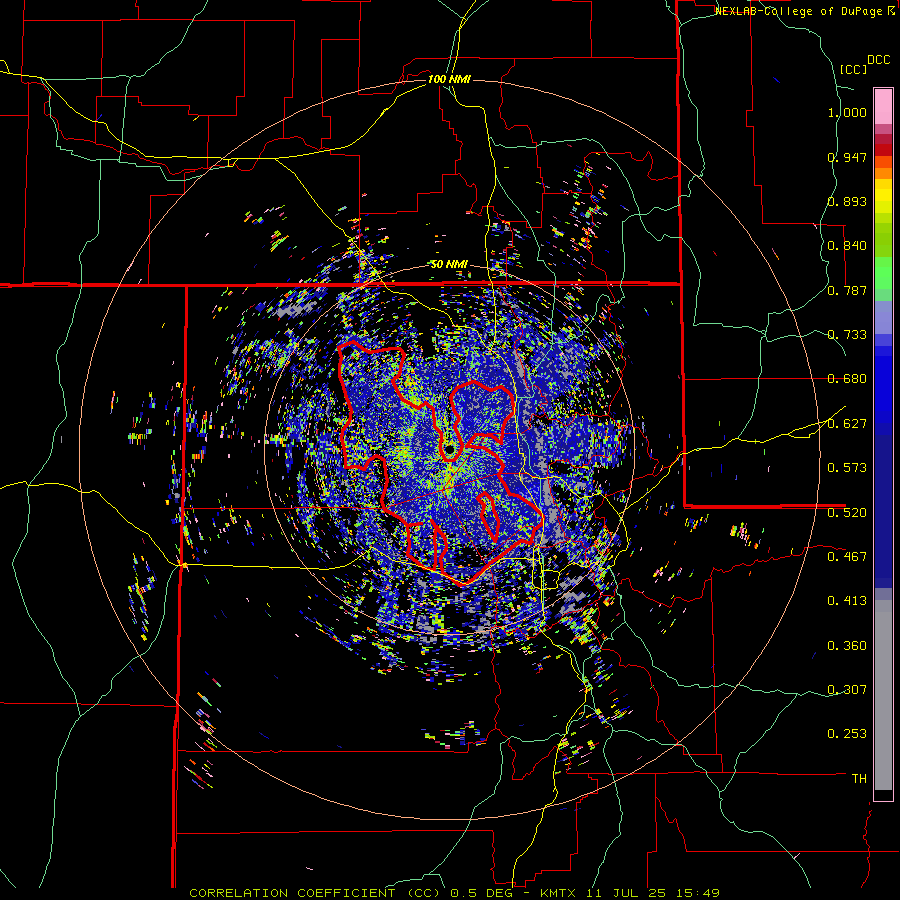The height and width of the screenshot is (900, 900).
Task: Select the 0.307 scale value
Action: [x=847, y=690]
